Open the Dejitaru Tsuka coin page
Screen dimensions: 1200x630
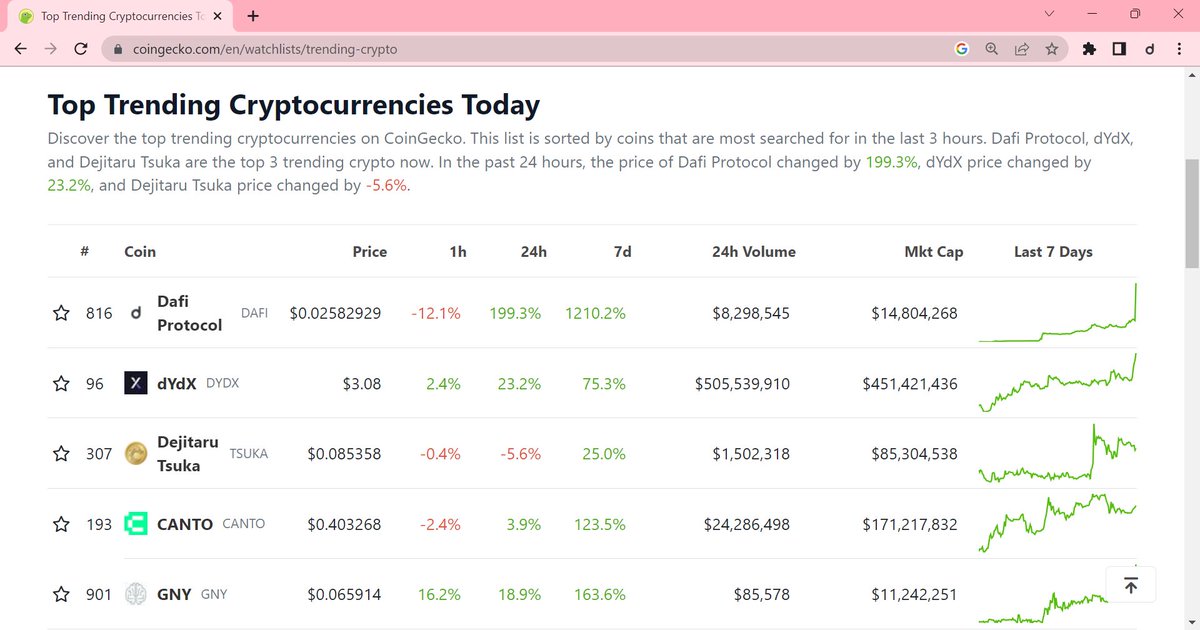tap(188, 454)
